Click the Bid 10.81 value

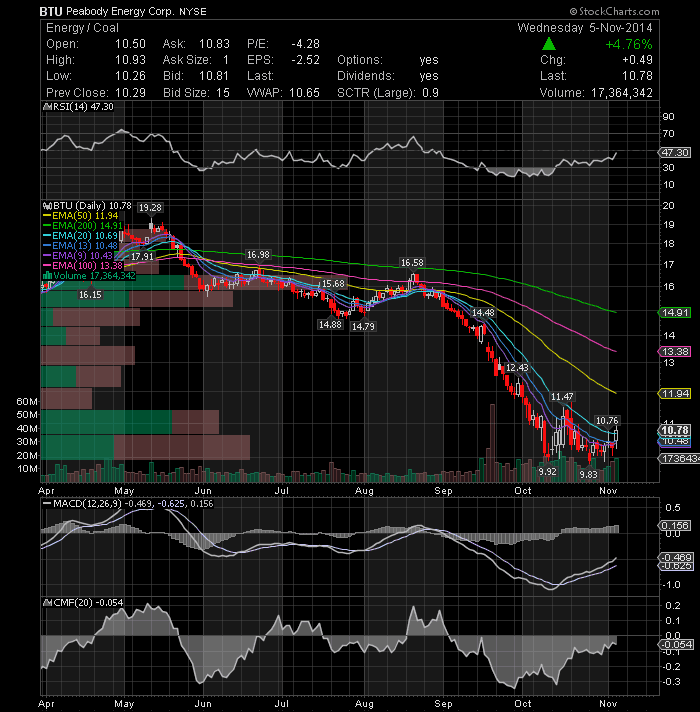click(x=214, y=76)
